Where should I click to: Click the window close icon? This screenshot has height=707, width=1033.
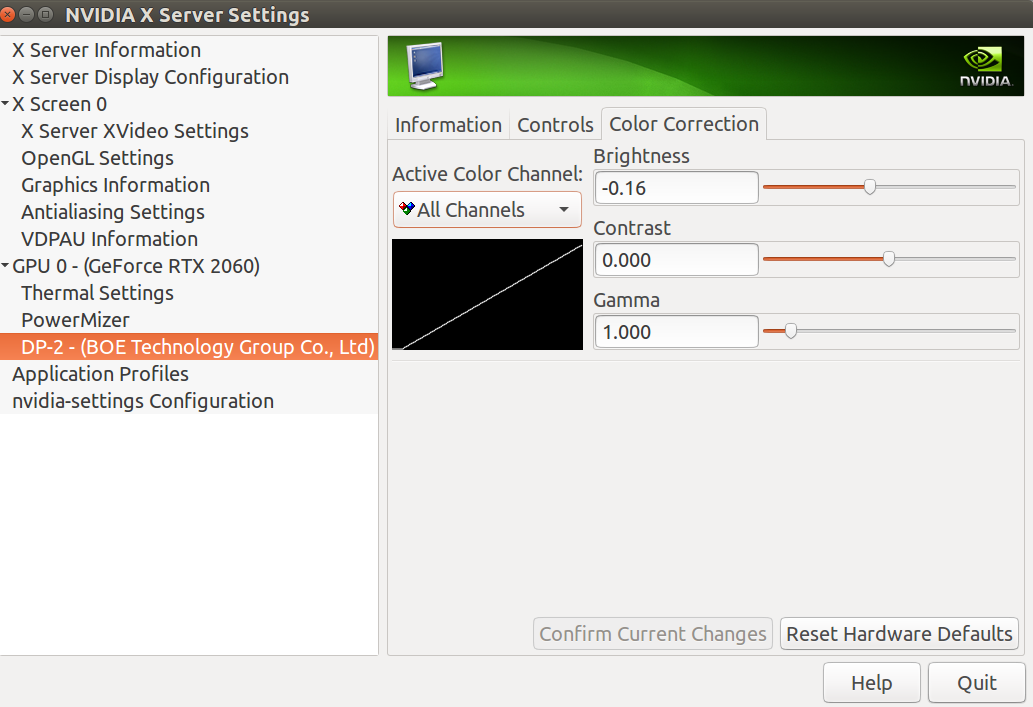coord(10,15)
